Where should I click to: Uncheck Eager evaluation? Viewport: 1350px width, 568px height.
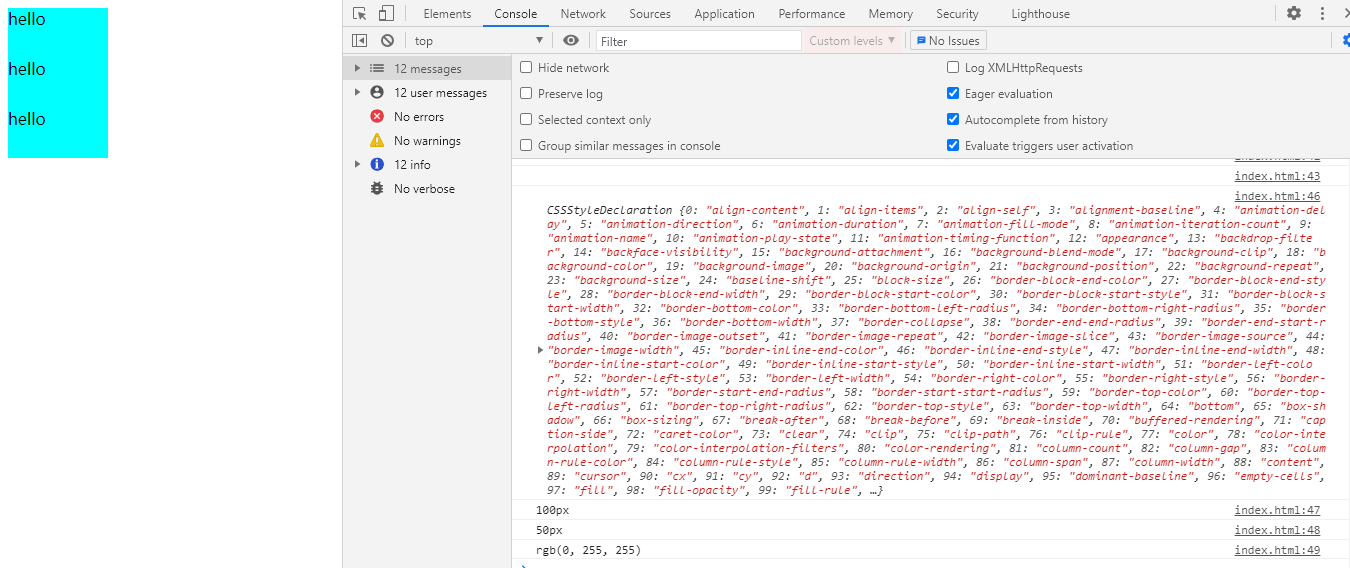click(x=953, y=93)
